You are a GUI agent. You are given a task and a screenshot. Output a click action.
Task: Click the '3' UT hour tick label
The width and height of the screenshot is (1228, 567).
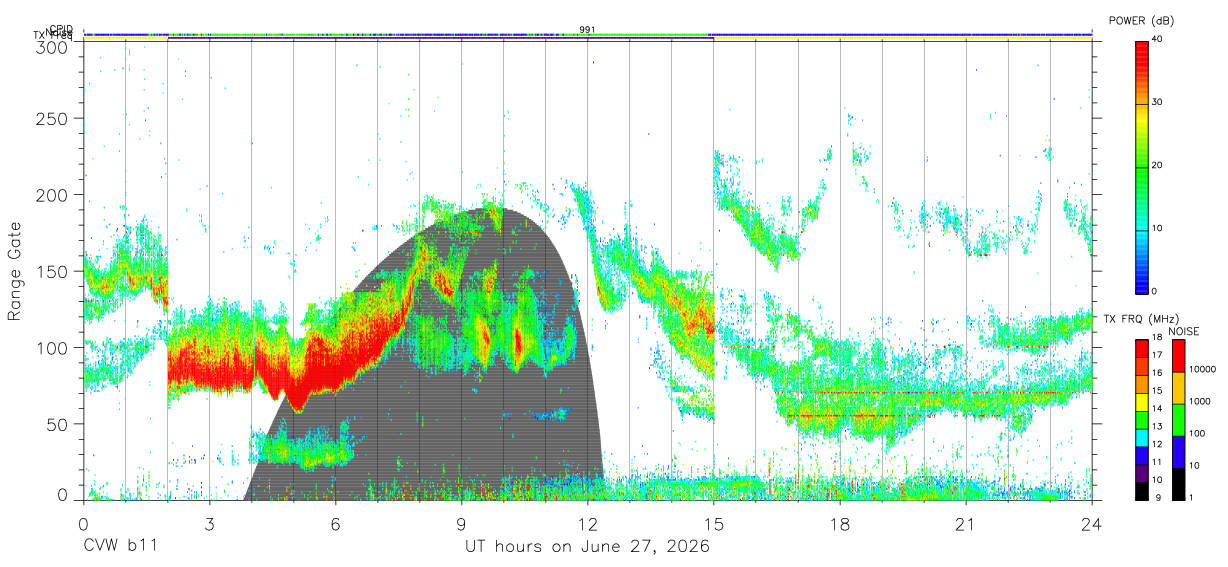209,525
